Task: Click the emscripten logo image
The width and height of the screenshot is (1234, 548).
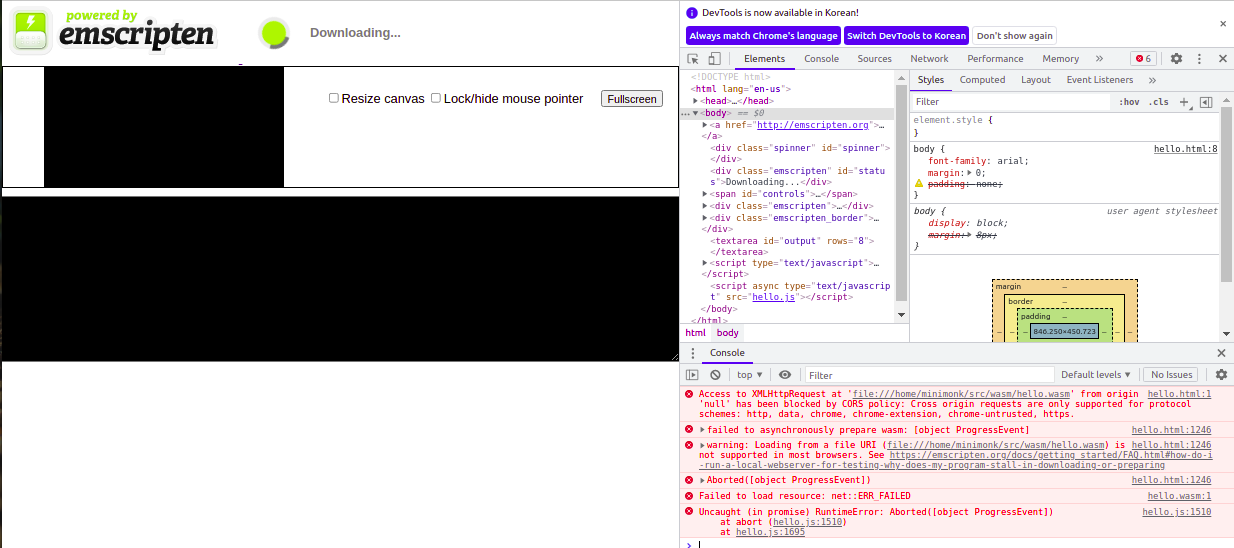Action: point(113,31)
